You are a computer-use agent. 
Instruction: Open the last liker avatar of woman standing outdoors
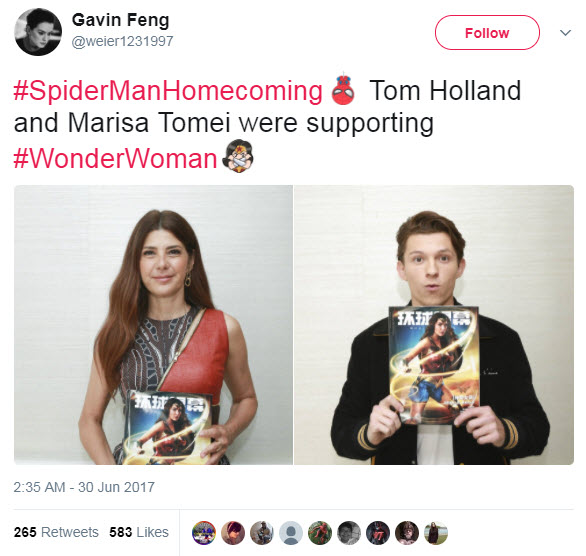tap(436, 532)
